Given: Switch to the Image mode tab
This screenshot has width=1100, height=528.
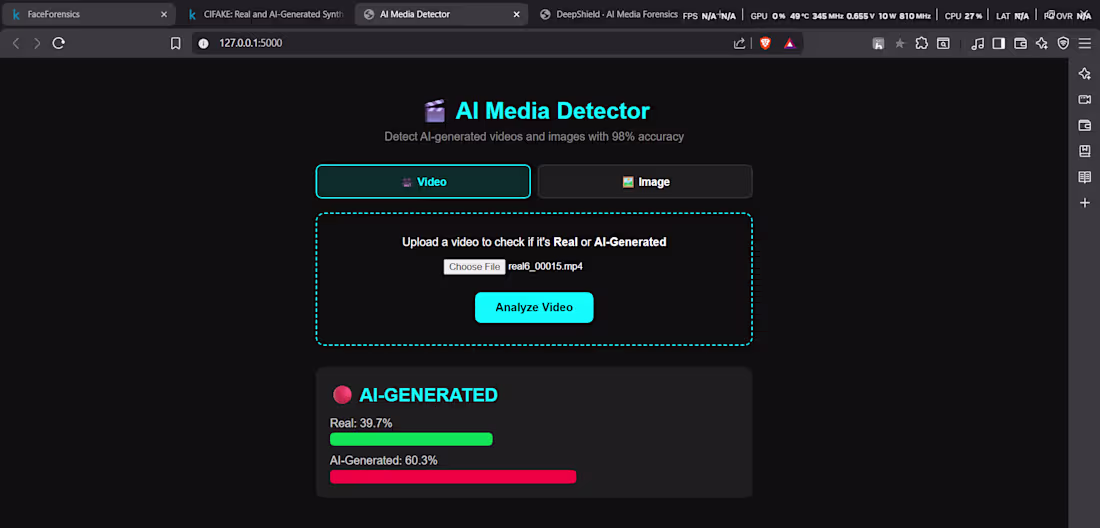Looking at the screenshot, I should [645, 182].
